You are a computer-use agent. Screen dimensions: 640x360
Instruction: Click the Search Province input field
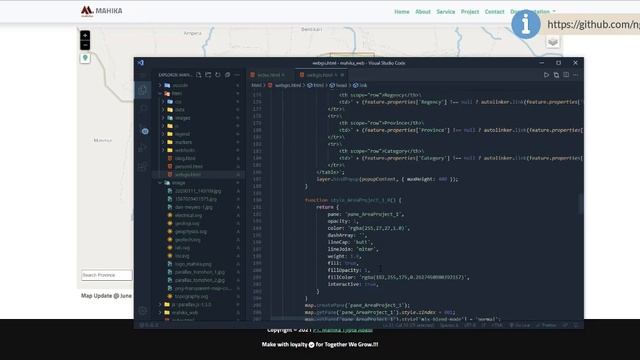(x=107, y=275)
